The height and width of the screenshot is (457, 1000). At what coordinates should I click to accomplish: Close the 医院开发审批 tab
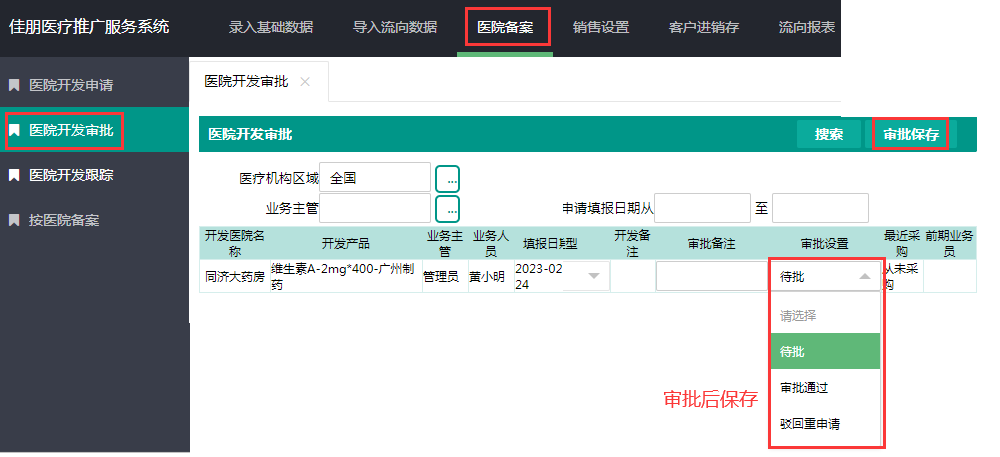(x=305, y=82)
